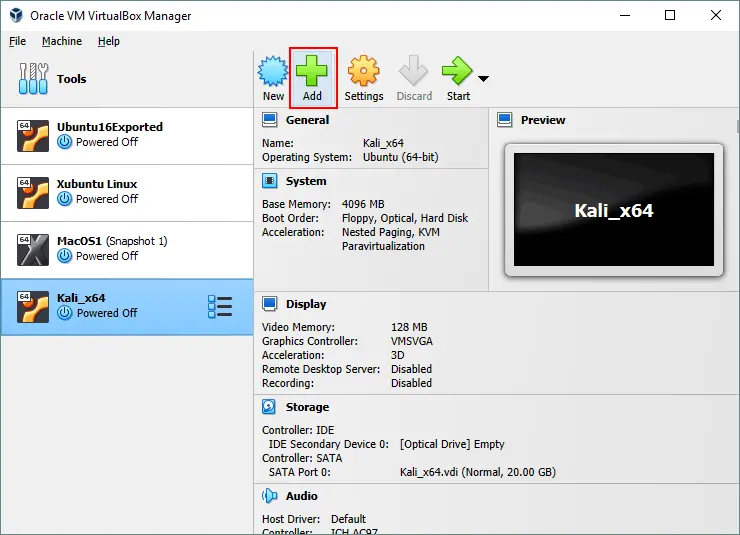Start the VM with the green arrow

[x=457, y=71]
